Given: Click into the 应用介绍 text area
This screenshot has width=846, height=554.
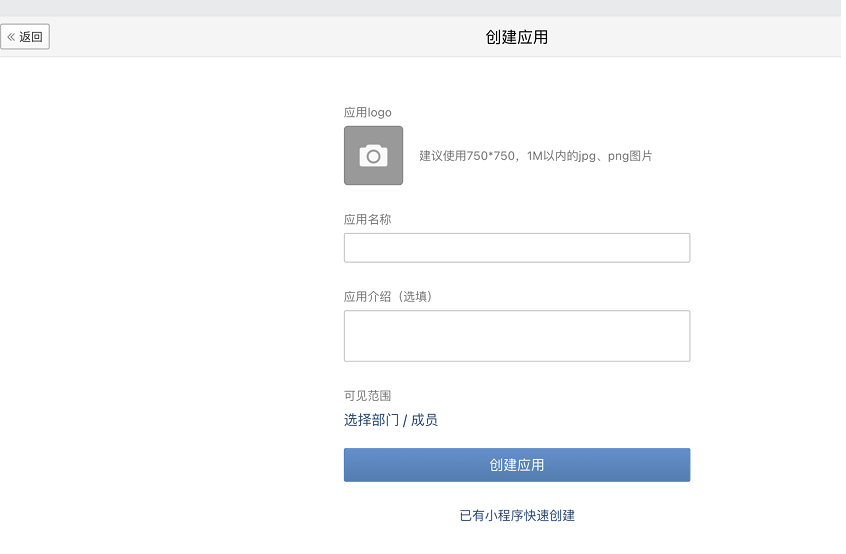Looking at the screenshot, I should click(x=517, y=336).
